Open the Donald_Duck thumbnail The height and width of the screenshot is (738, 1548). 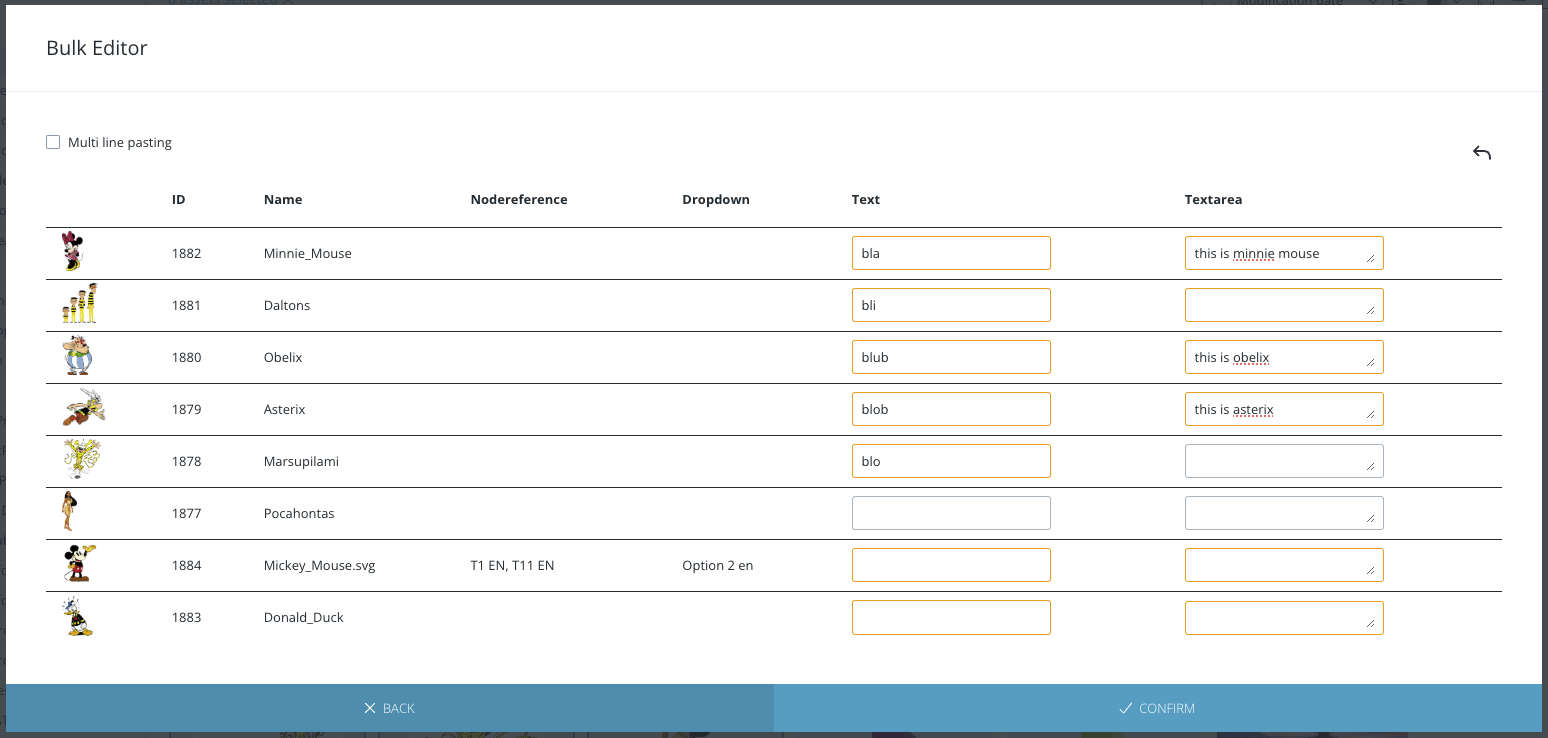click(78, 616)
